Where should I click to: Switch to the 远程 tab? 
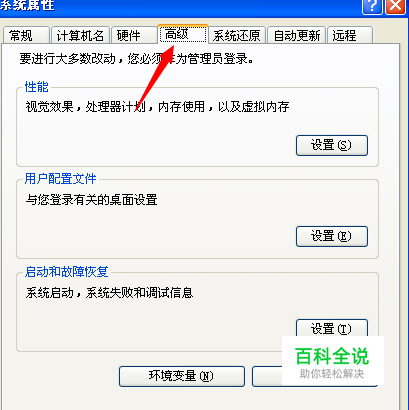tap(350, 35)
